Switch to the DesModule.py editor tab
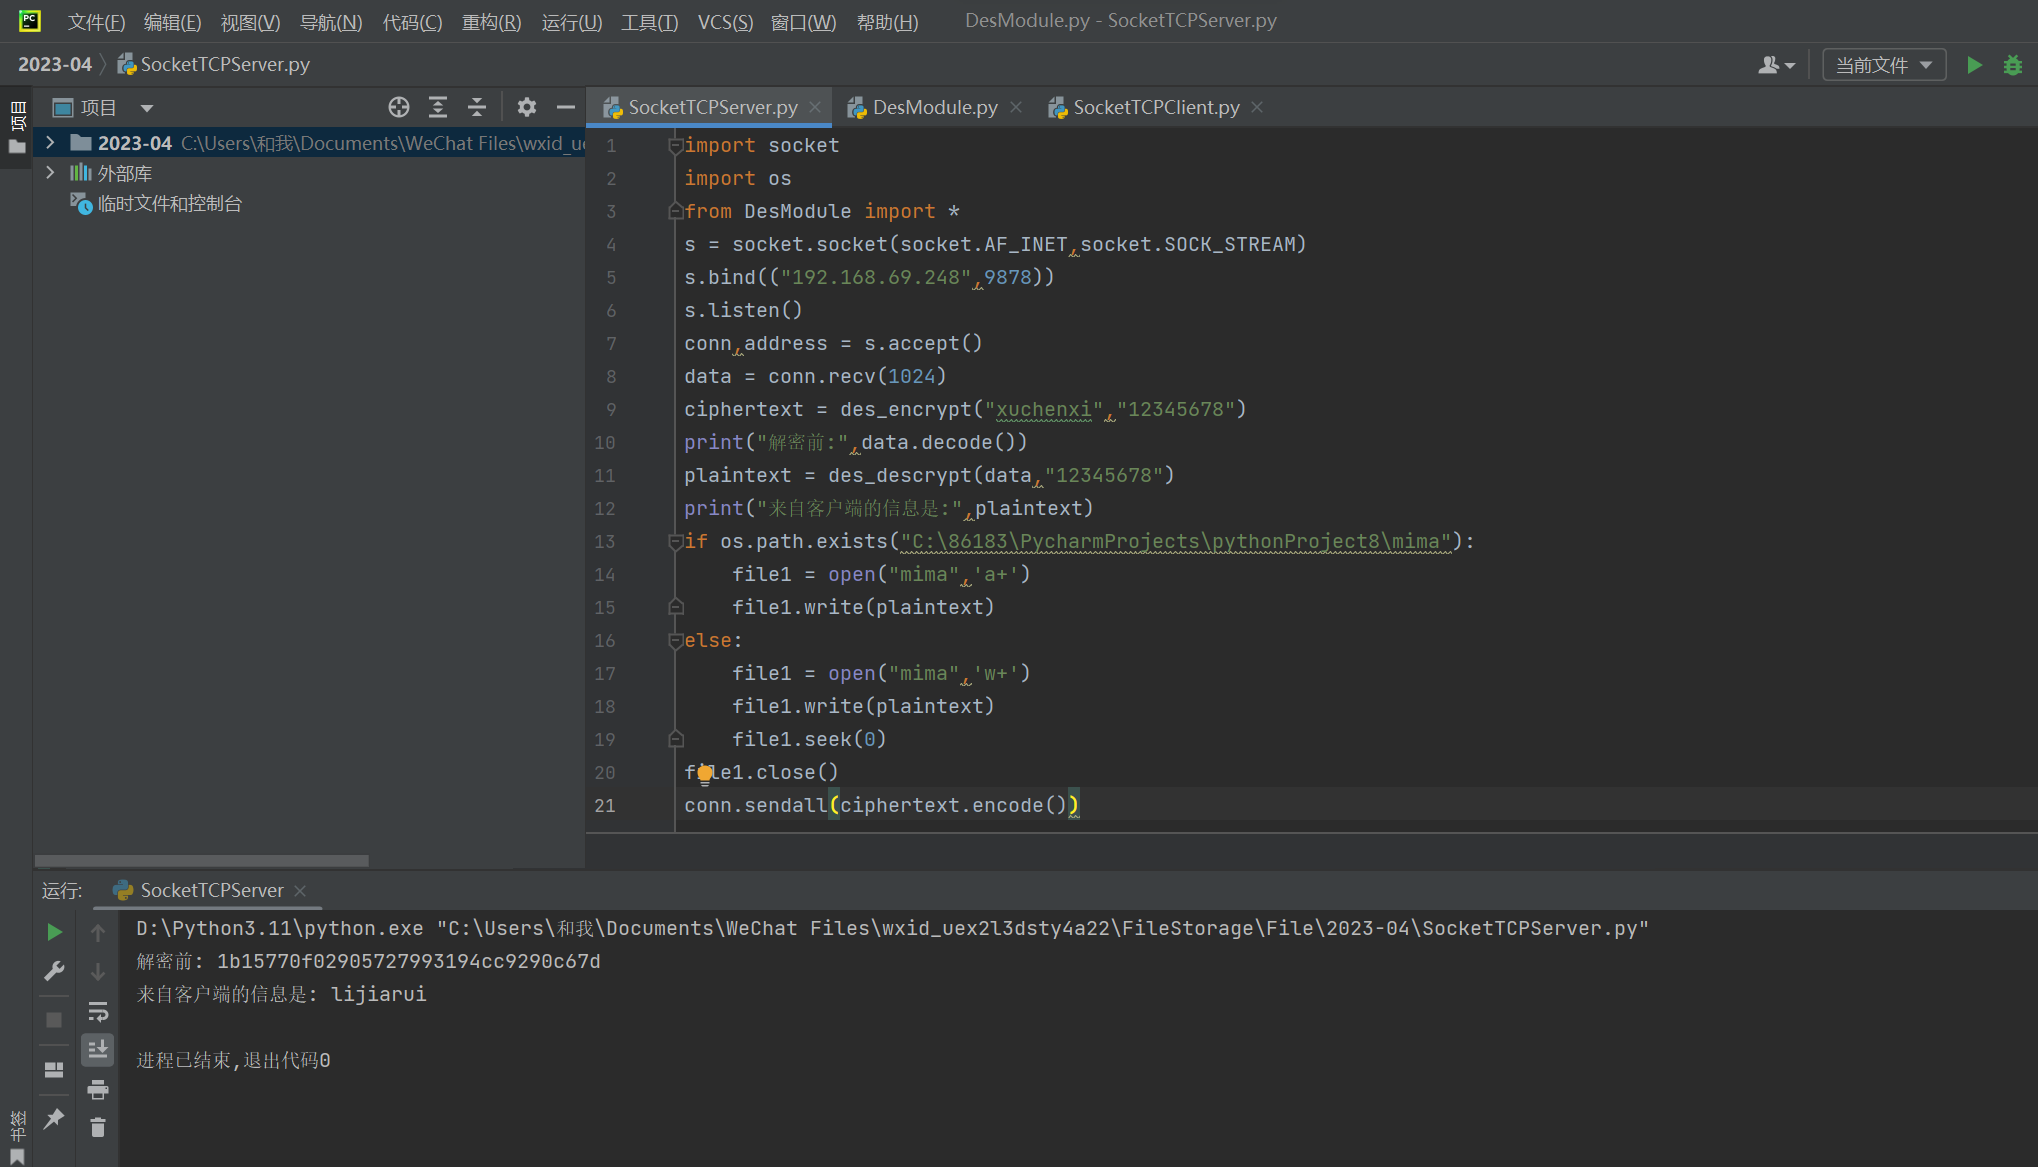This screenshot has height=1167, width=2038. pyautogui.click(x=934, y=107)
